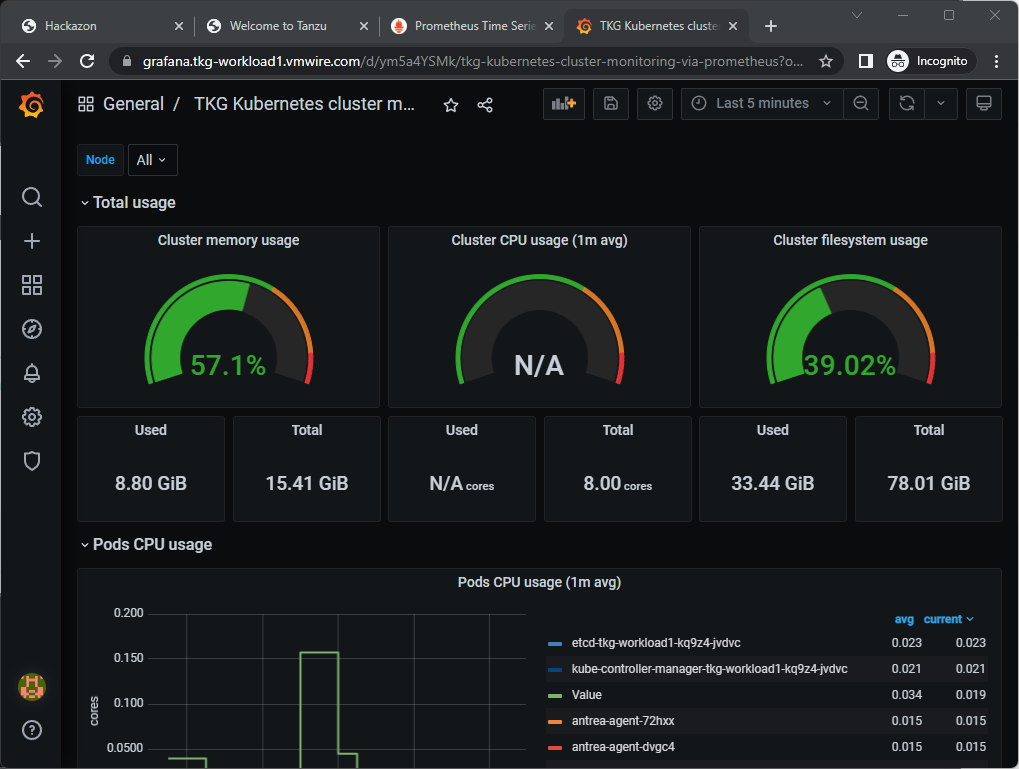The width and height of the screenshot is (1019, 769).
Task: Click the General folder breadcrumb link
Action: (133, 104)
